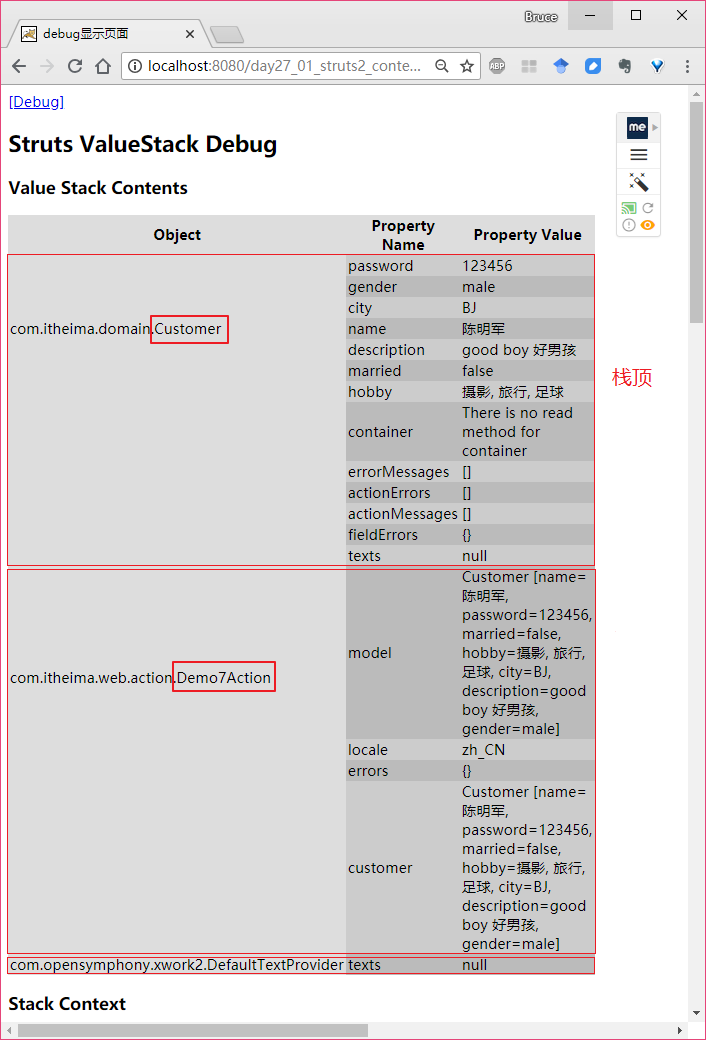Open the Chrome three-dot menu

[x=687, y=66]
